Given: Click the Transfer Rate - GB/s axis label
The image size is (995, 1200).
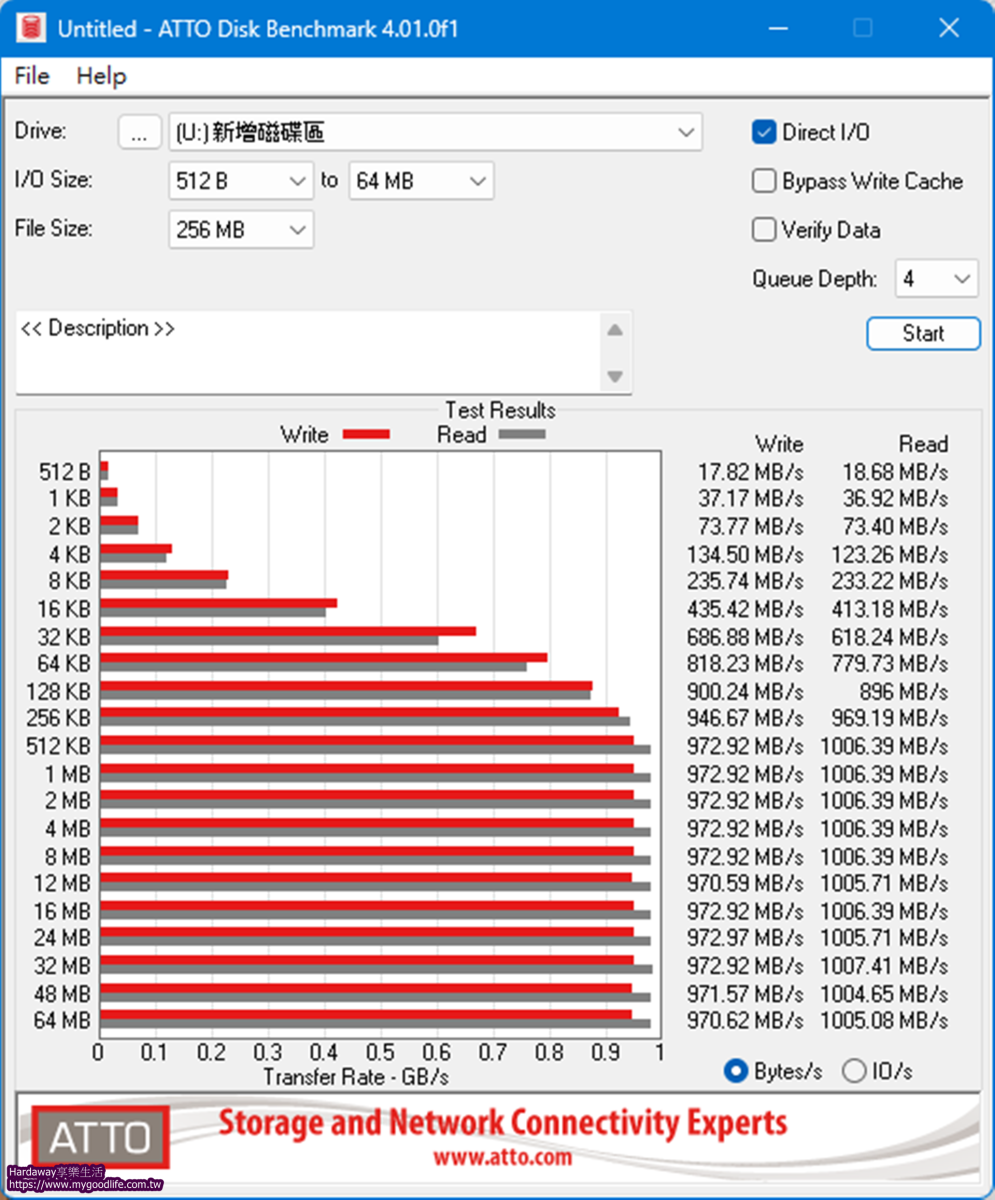Looking at the screenshot, I should tap(356, 1077).
